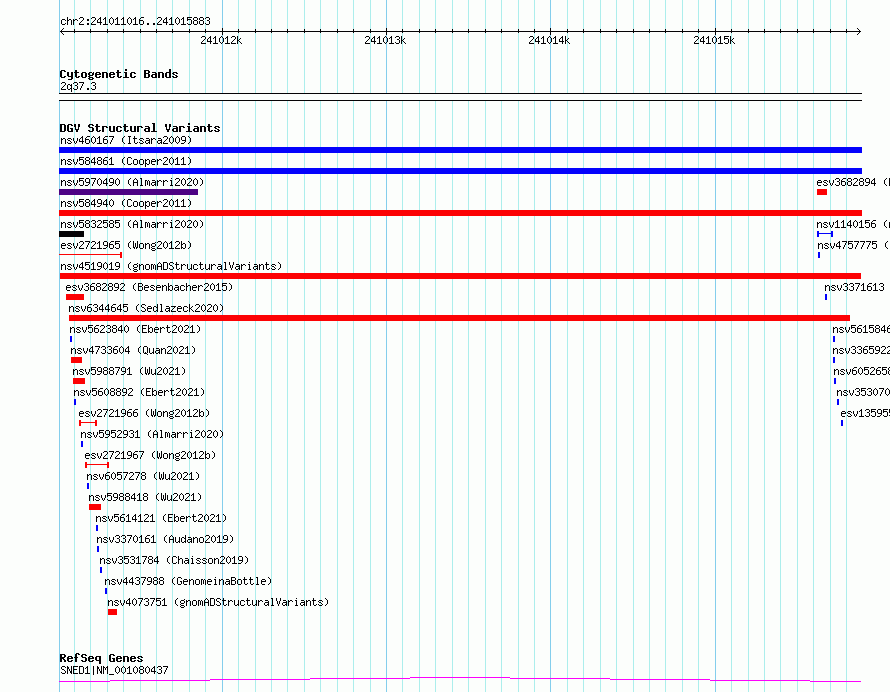Open nsv3370161 (Audano2019) variant
Image resolution: width=890 pixels, height=692 pixels.
coord(165,539)
